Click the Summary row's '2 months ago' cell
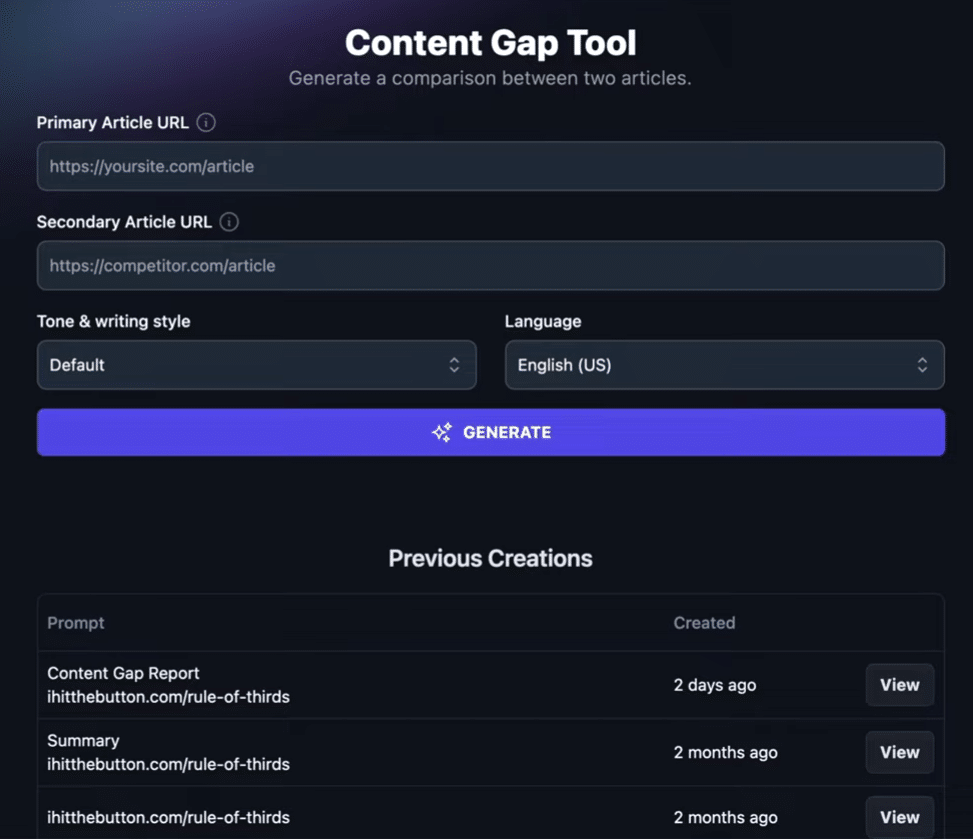 pos(725,752)
